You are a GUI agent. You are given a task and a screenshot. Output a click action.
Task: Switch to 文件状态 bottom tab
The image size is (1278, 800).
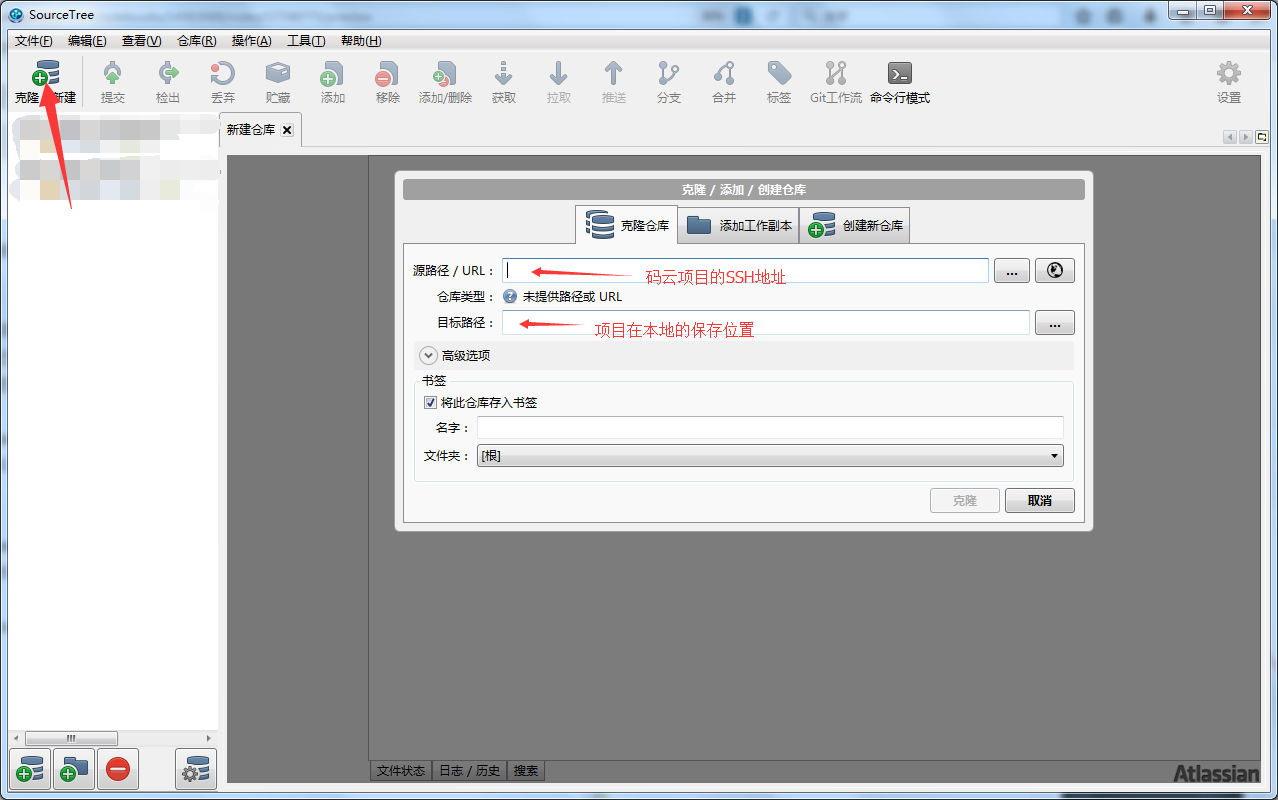click(x=401, y=771)
